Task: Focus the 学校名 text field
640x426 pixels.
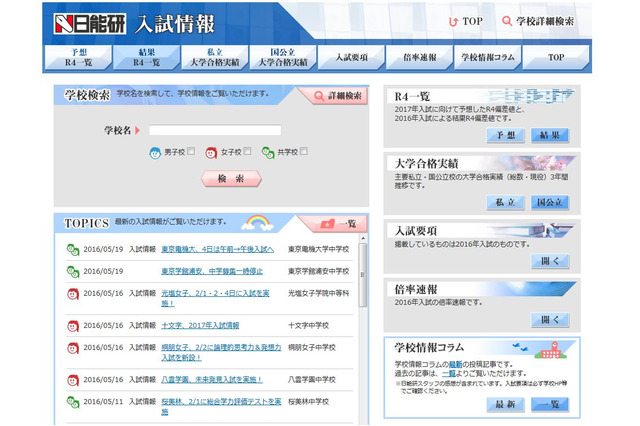Action: [215, 130]
